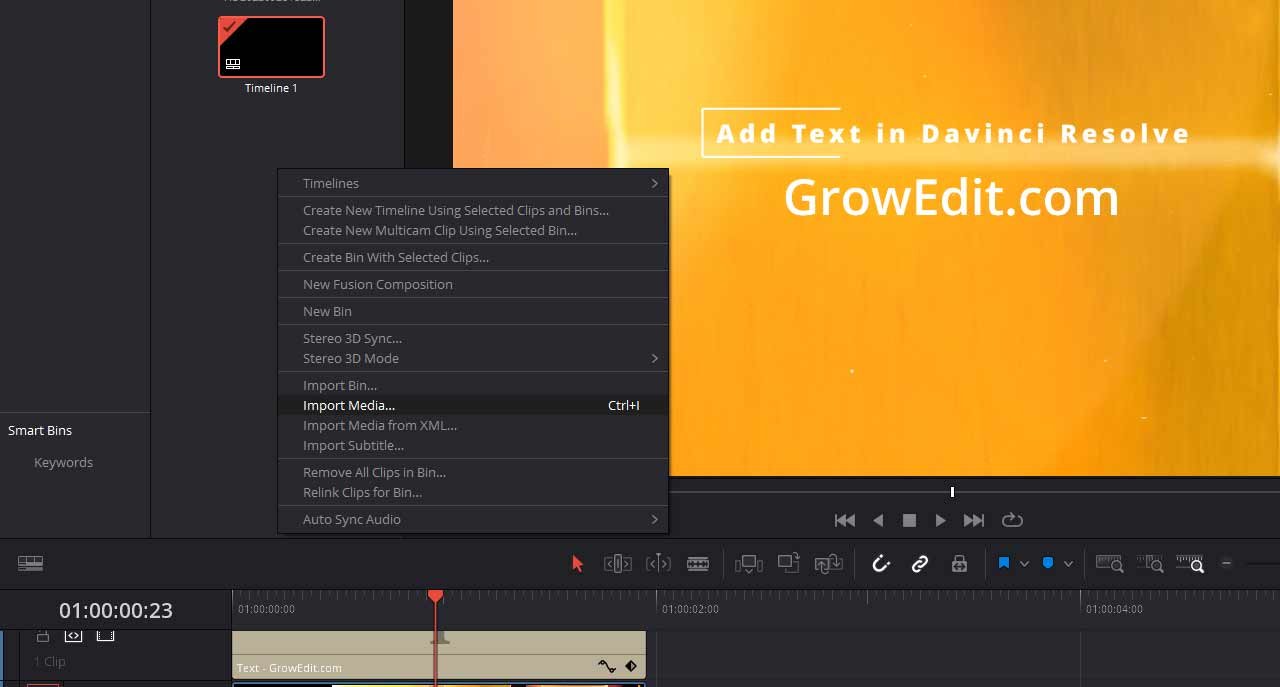Choose Create Bin With Selected Clips
The image size is (1280, 687).
(473, 257)
